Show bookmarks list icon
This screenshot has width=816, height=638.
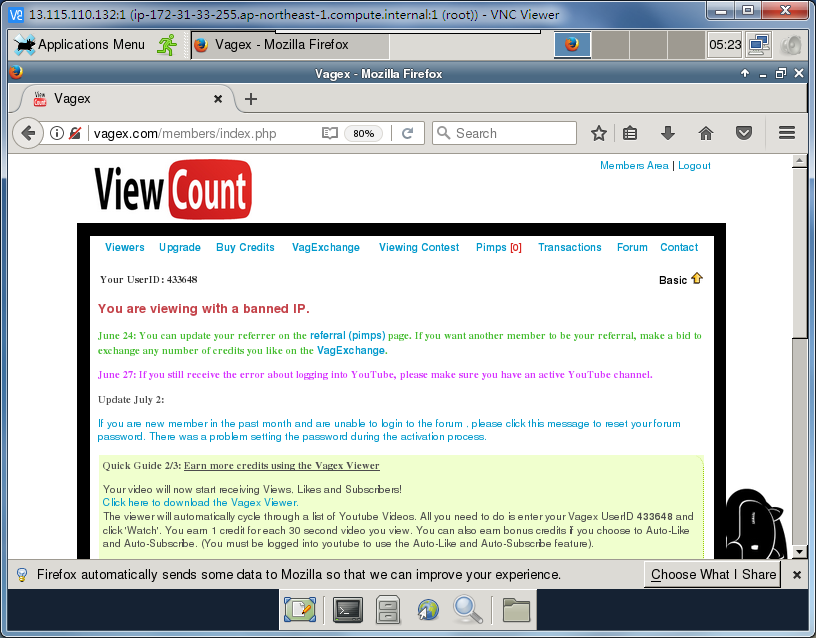(x=630, y=133)
